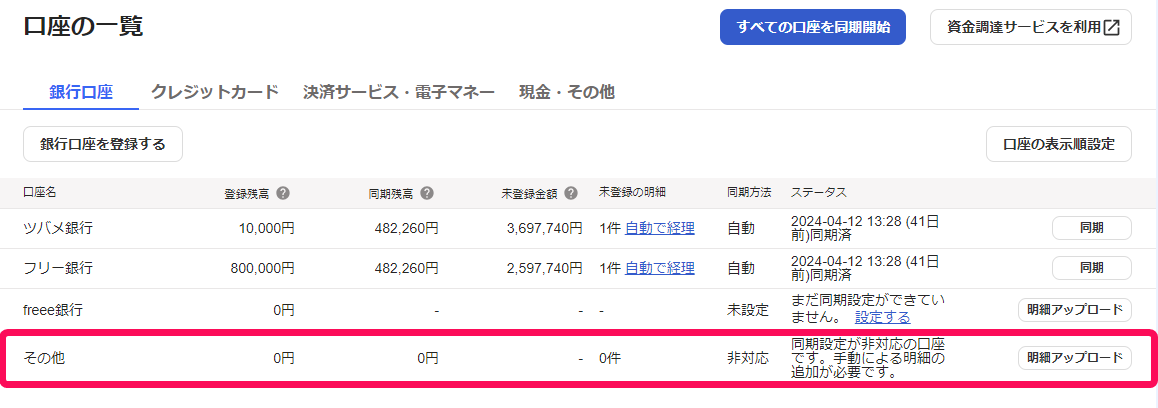Select ツバメ銀行 account name
Image resolution: width=1158 pixels, height=408 pixels.
click(58, 228)
